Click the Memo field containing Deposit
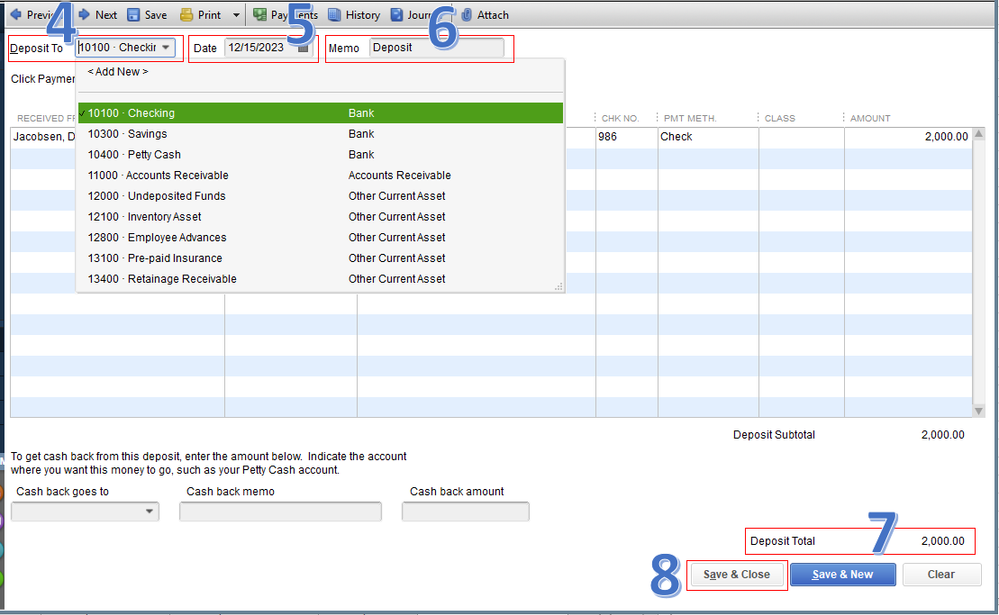The width and height of the screenshot is (999, 615). coord(436,47)
